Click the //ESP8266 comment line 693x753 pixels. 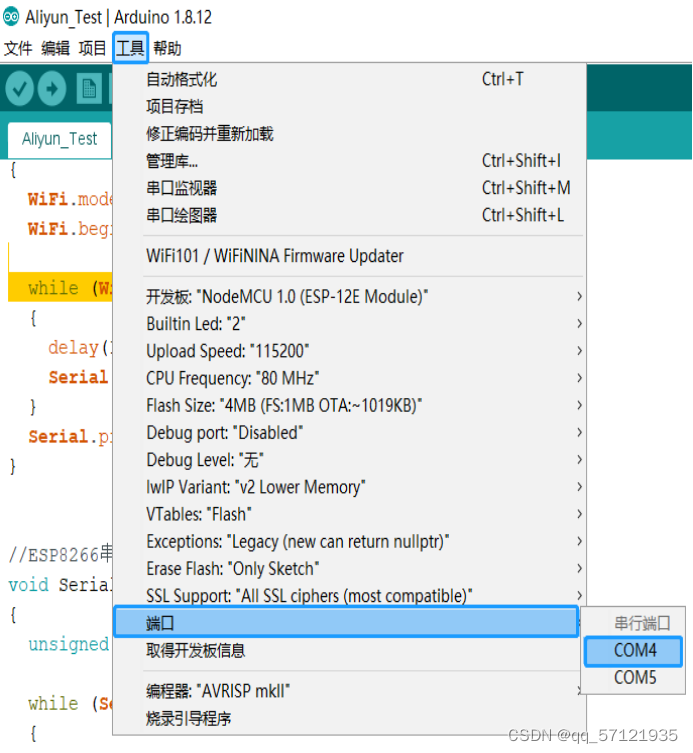click(x=61, y=555)
